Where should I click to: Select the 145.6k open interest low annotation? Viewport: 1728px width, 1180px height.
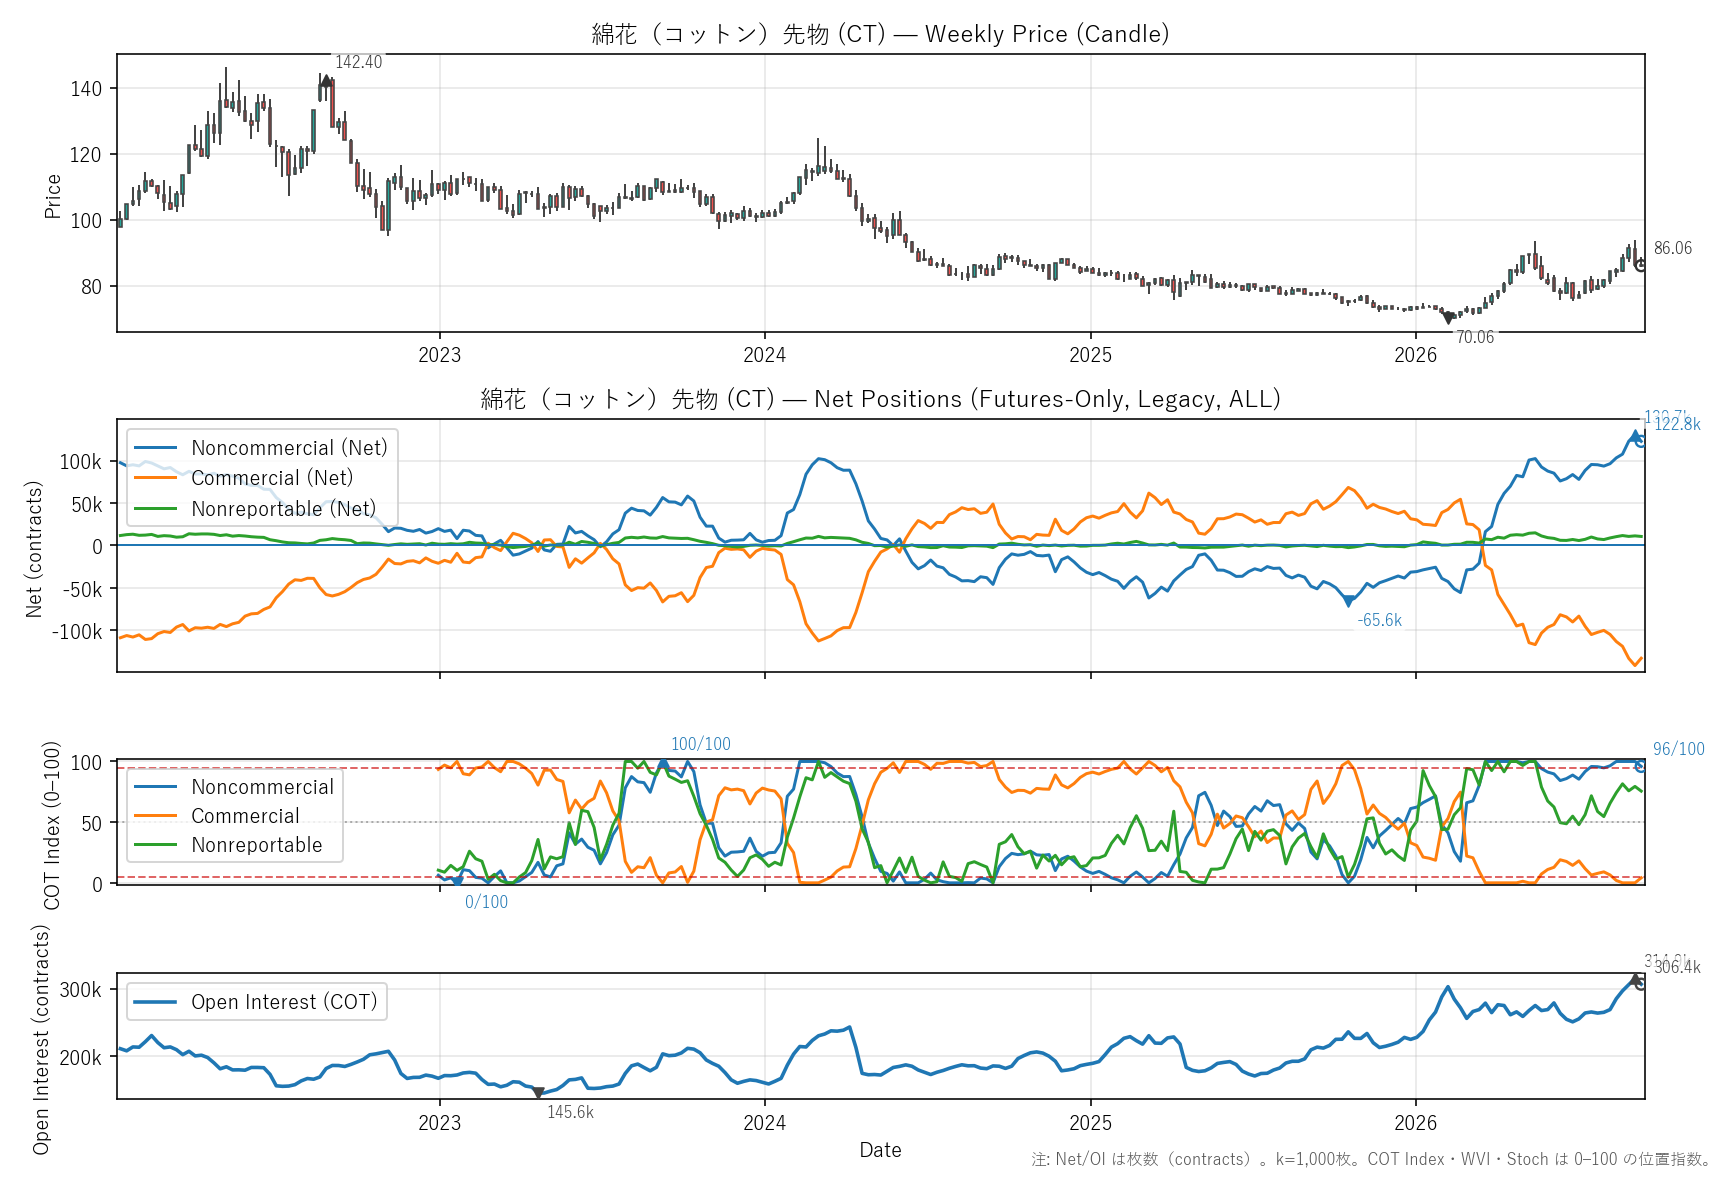tap(570, 1112)
